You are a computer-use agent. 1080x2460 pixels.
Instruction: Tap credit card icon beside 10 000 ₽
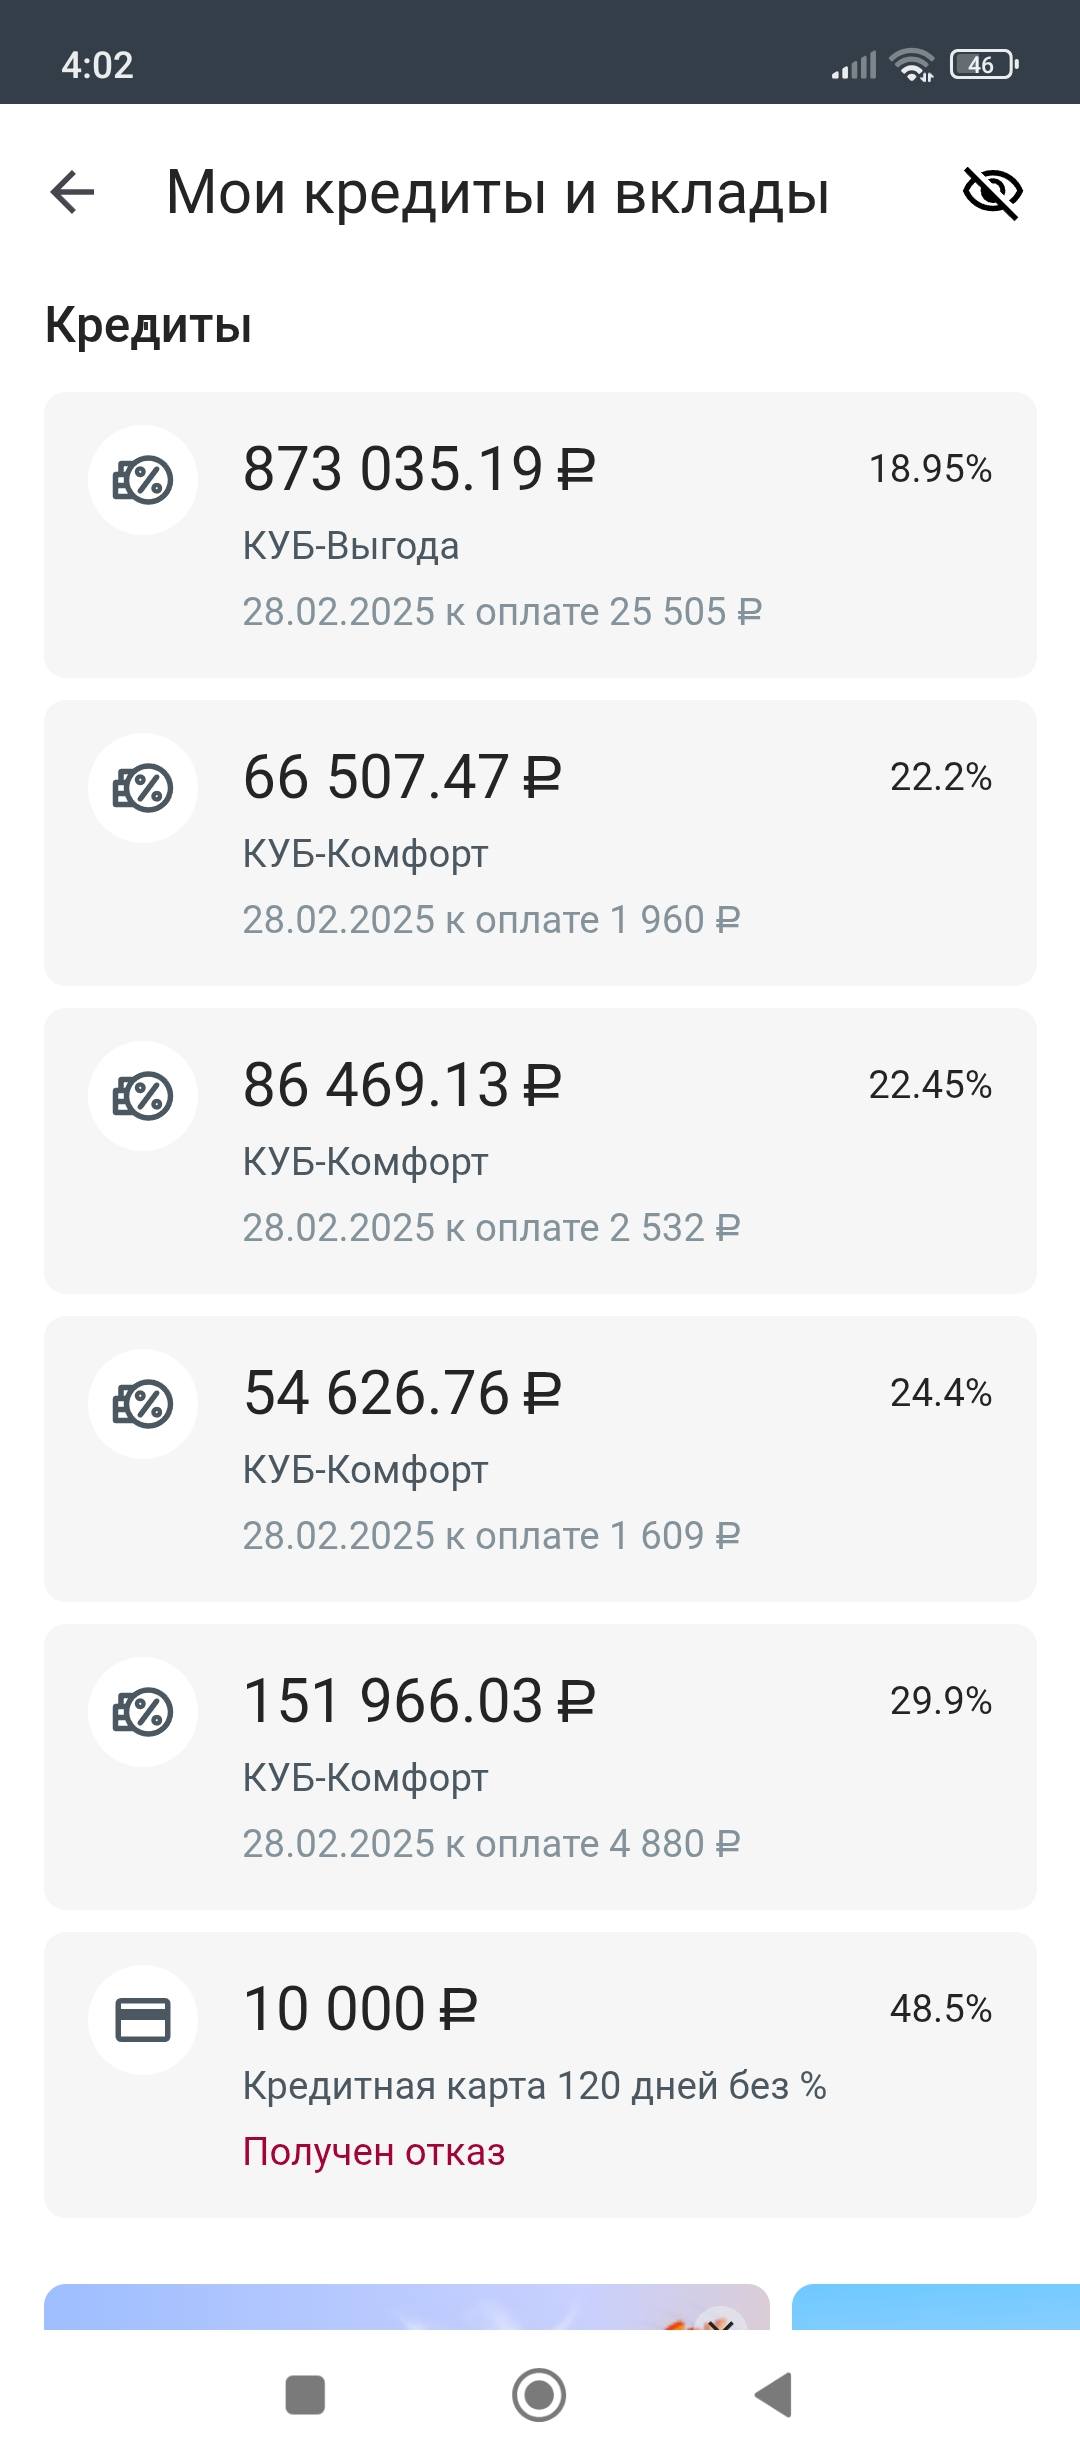tap(143, 2020)
